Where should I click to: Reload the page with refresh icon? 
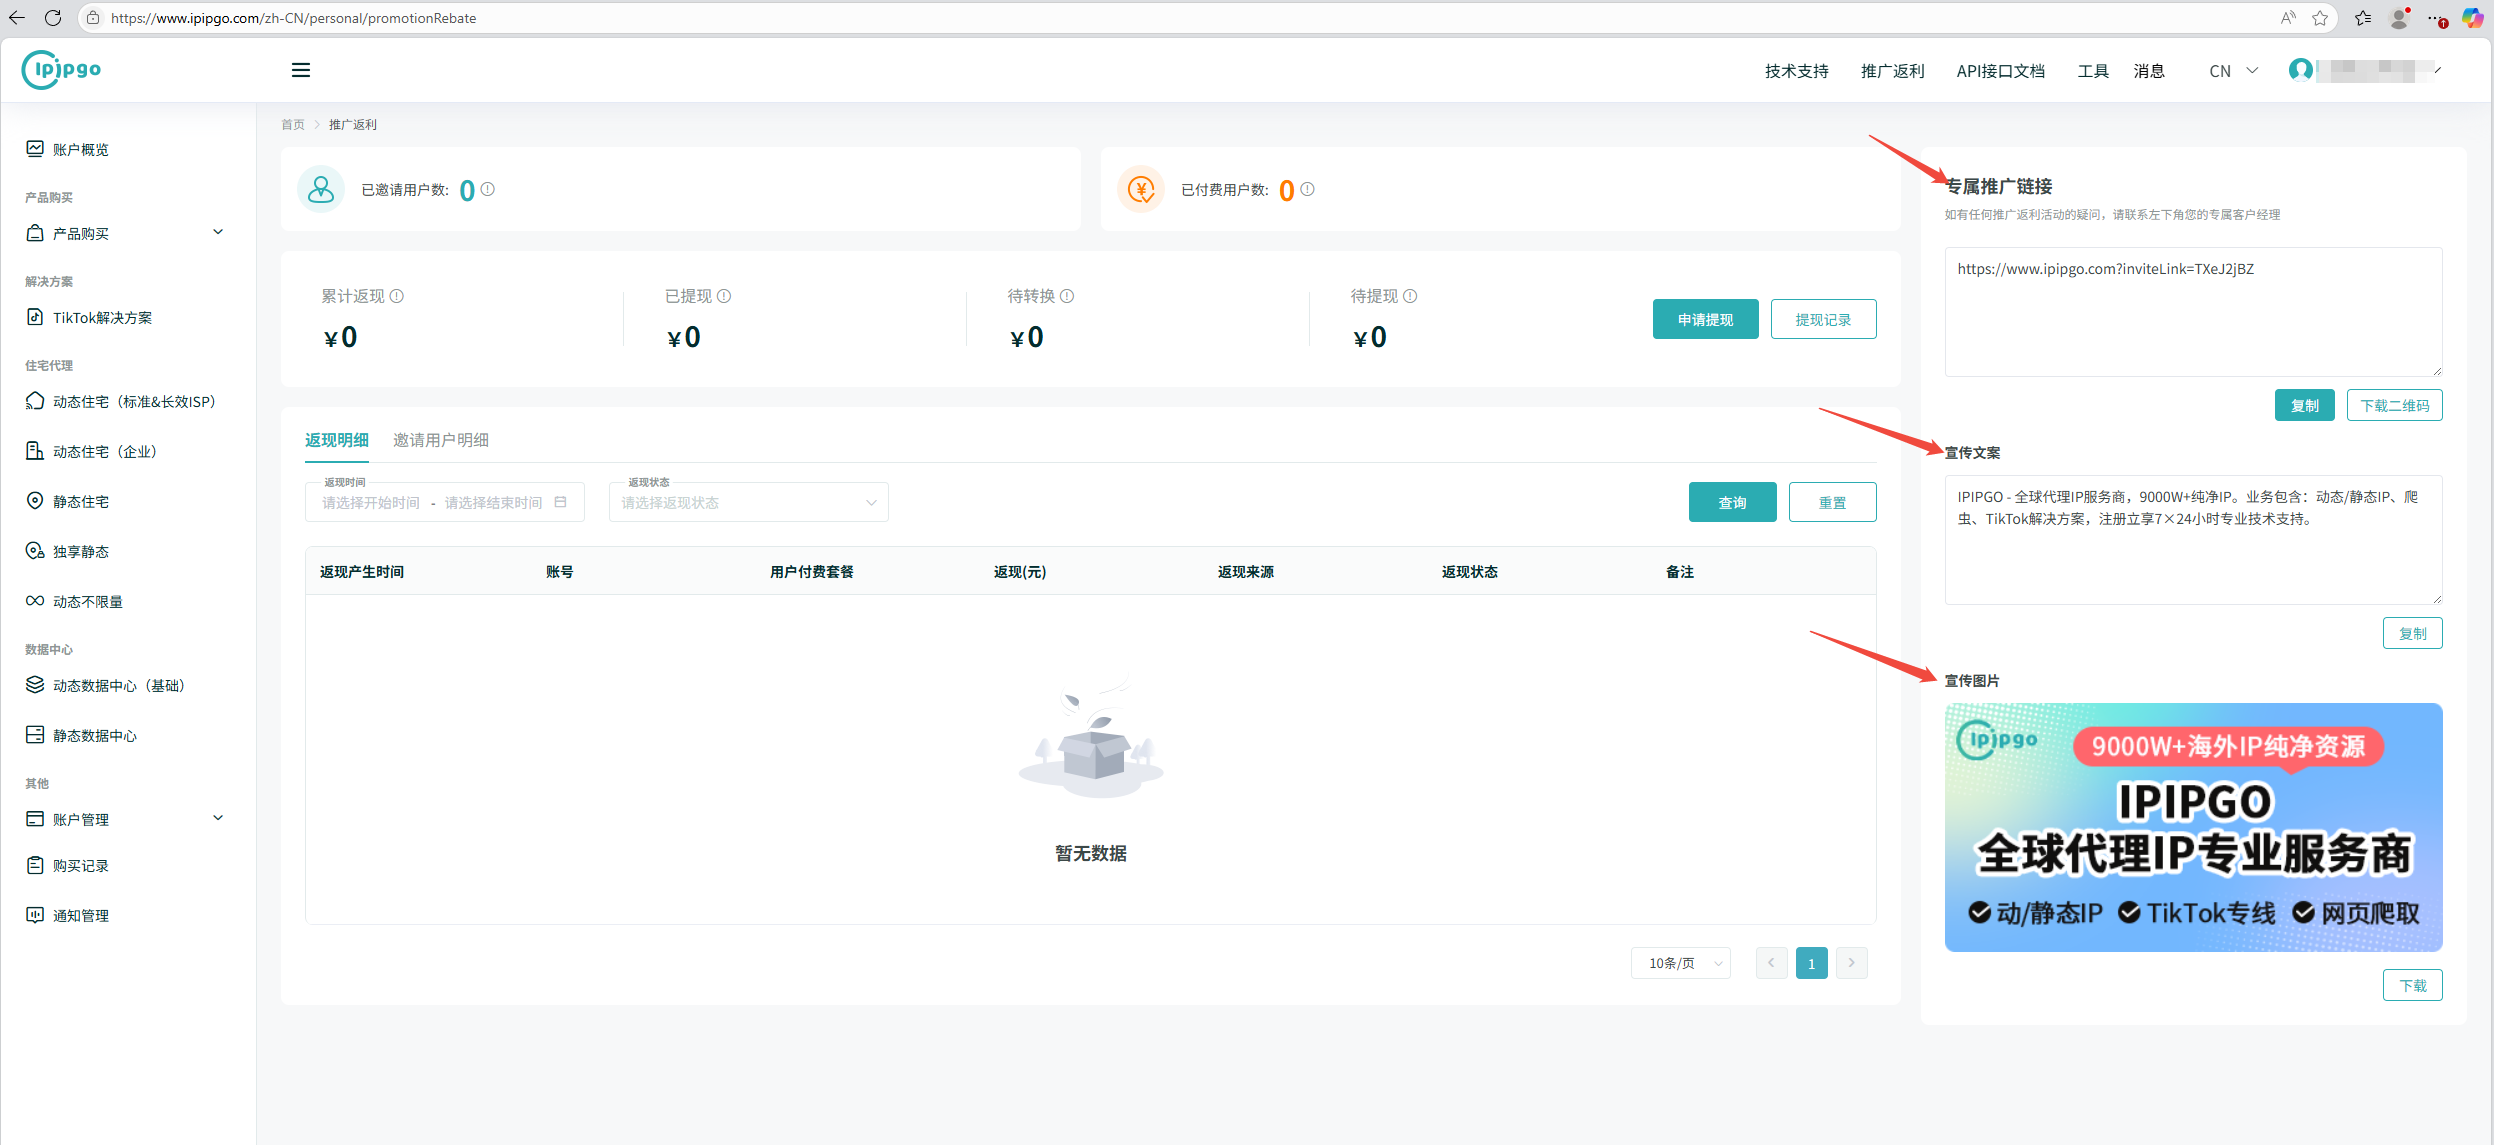(53, 18)
